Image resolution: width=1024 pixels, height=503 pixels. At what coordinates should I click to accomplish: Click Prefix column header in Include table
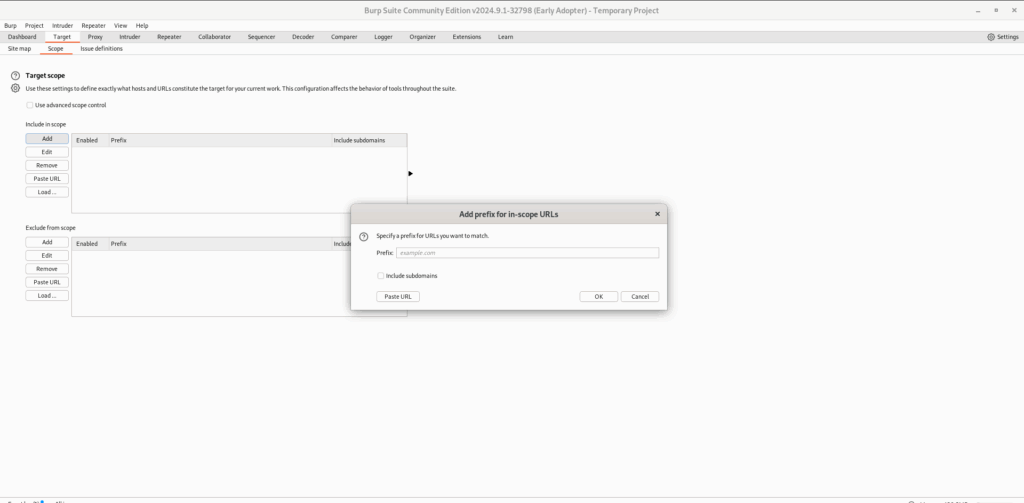pos(219,140)
